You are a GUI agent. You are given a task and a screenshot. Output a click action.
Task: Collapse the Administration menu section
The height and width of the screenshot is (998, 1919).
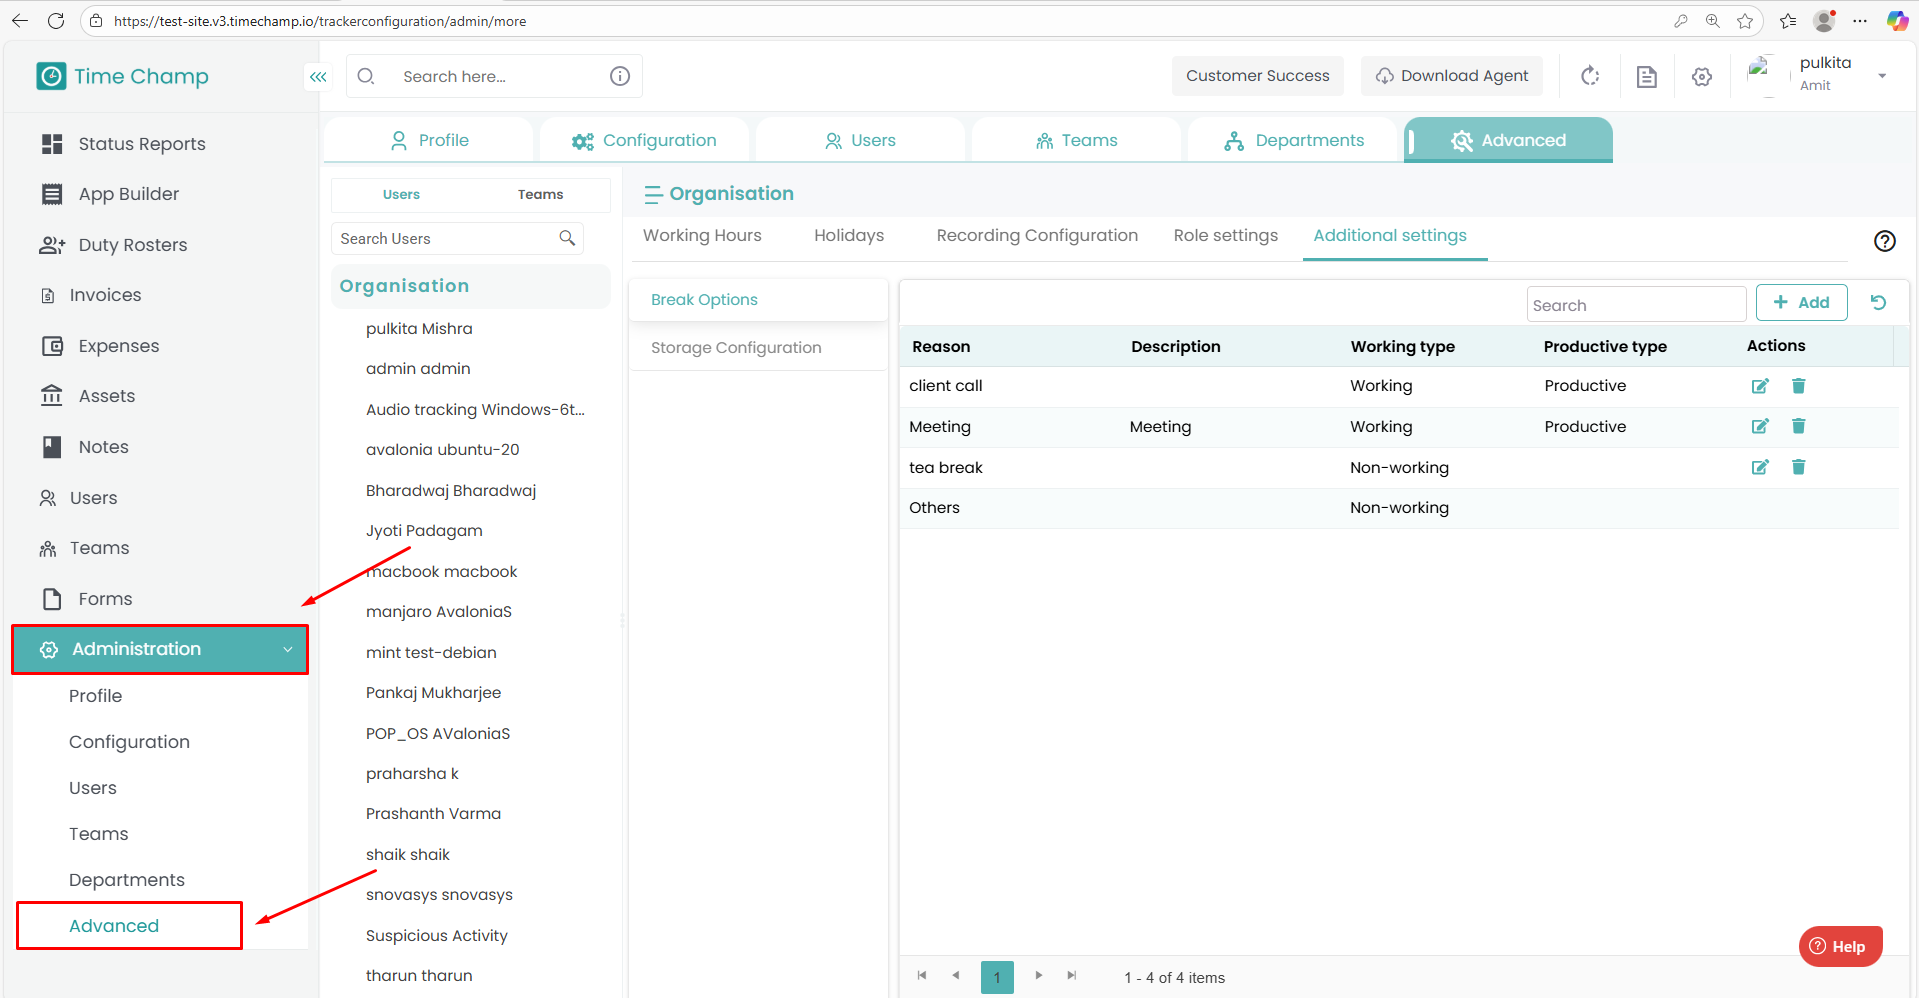pos(288,649)
